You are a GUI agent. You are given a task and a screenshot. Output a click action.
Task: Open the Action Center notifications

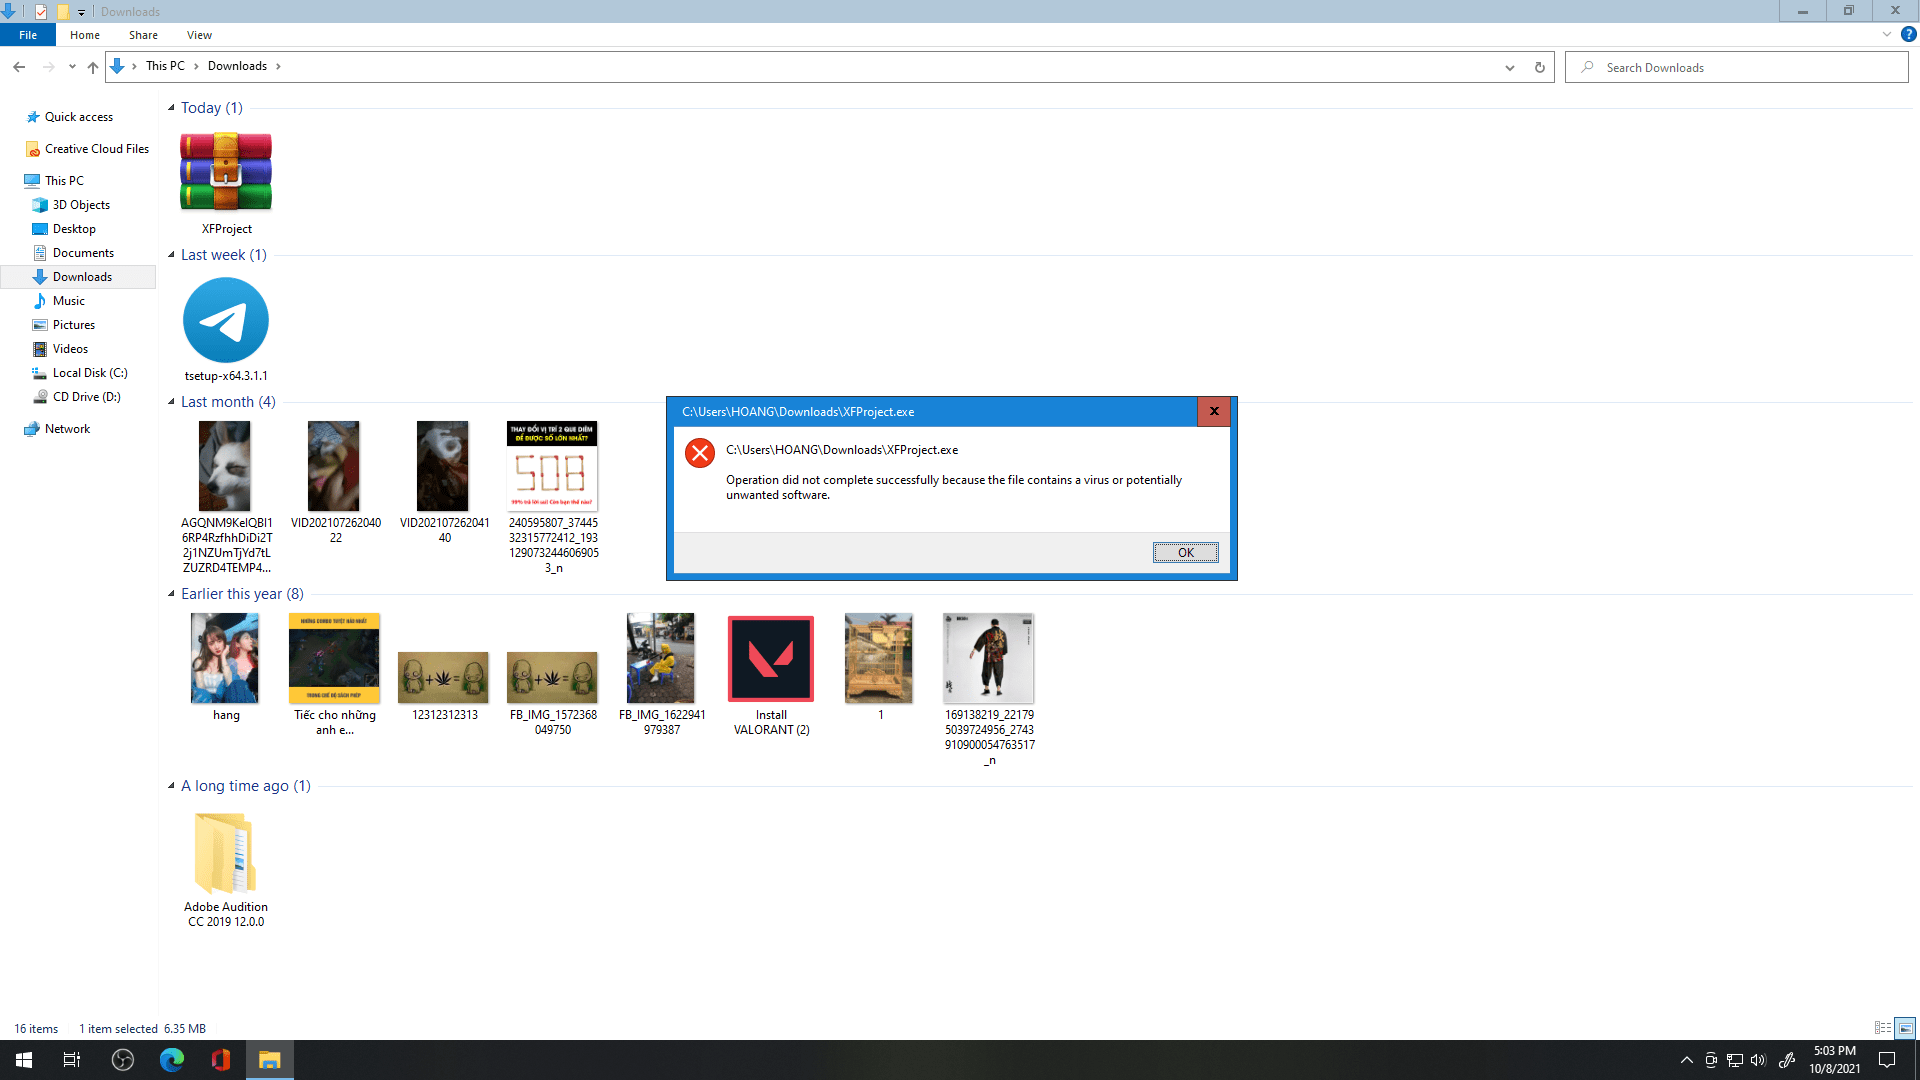(1887, 1060)
